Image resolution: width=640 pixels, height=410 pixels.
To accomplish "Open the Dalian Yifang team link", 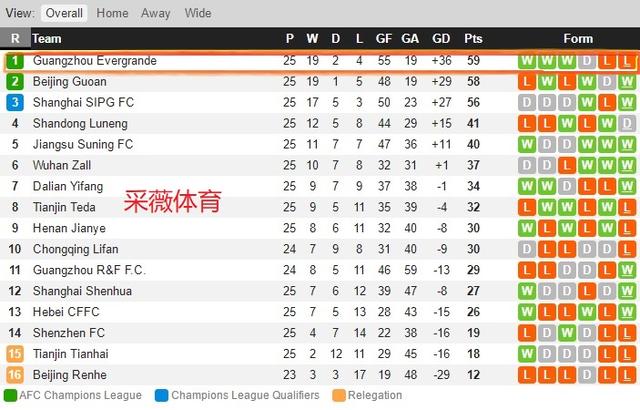I will (68, 187).
